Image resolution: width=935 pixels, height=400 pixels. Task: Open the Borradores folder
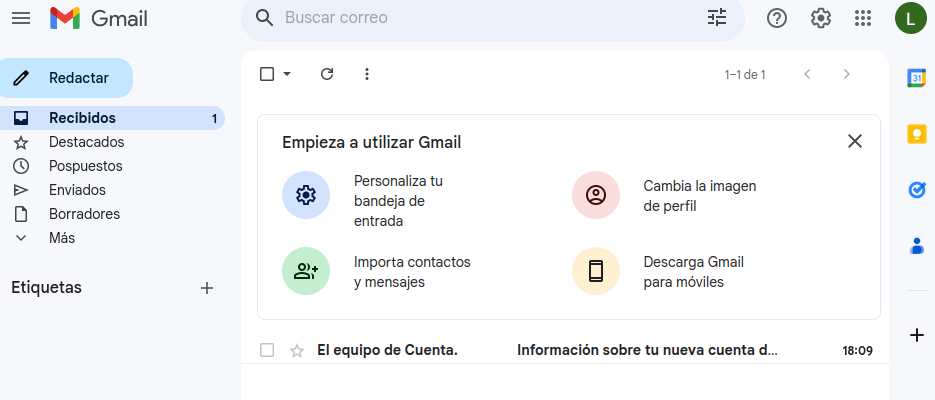coord(84,214)
